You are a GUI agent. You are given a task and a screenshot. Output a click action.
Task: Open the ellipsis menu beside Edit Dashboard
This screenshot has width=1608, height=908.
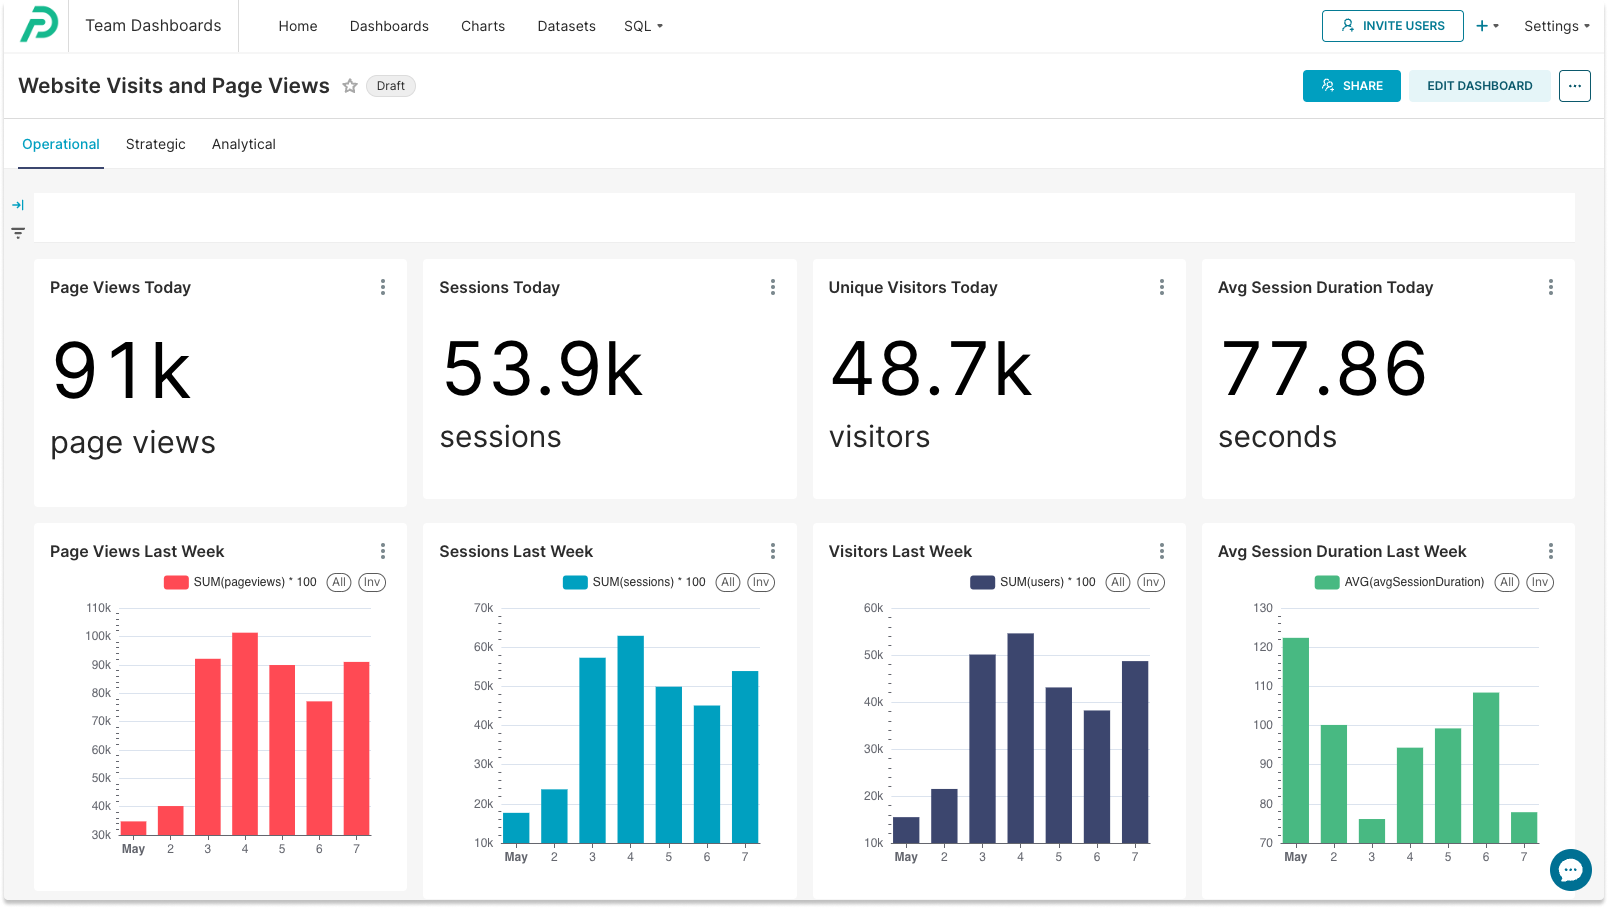point(1574,86)
